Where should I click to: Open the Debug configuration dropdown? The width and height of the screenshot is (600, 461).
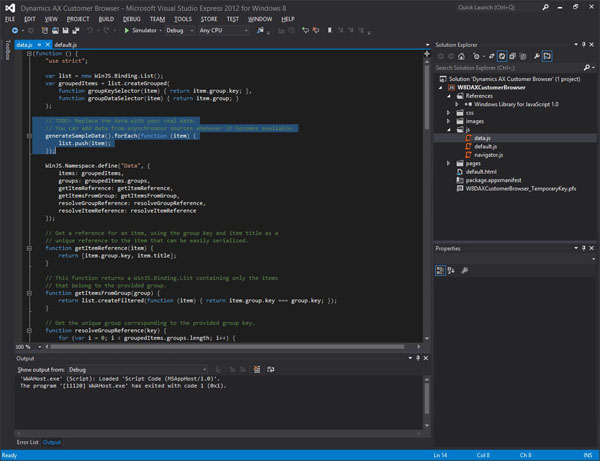pos(180,30)
